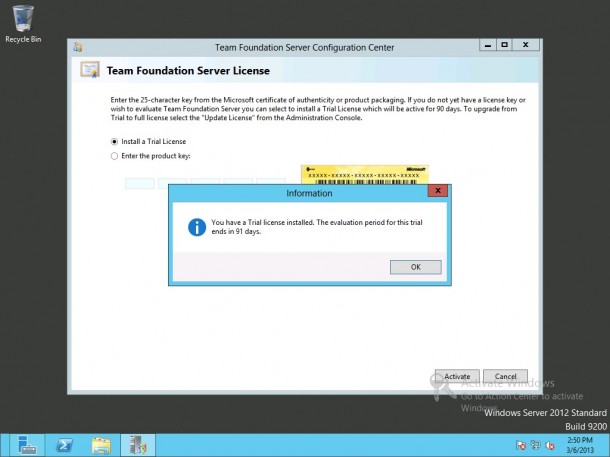Click the trial license message text
The height and width of the screenshot is (457, 610).
317,227
